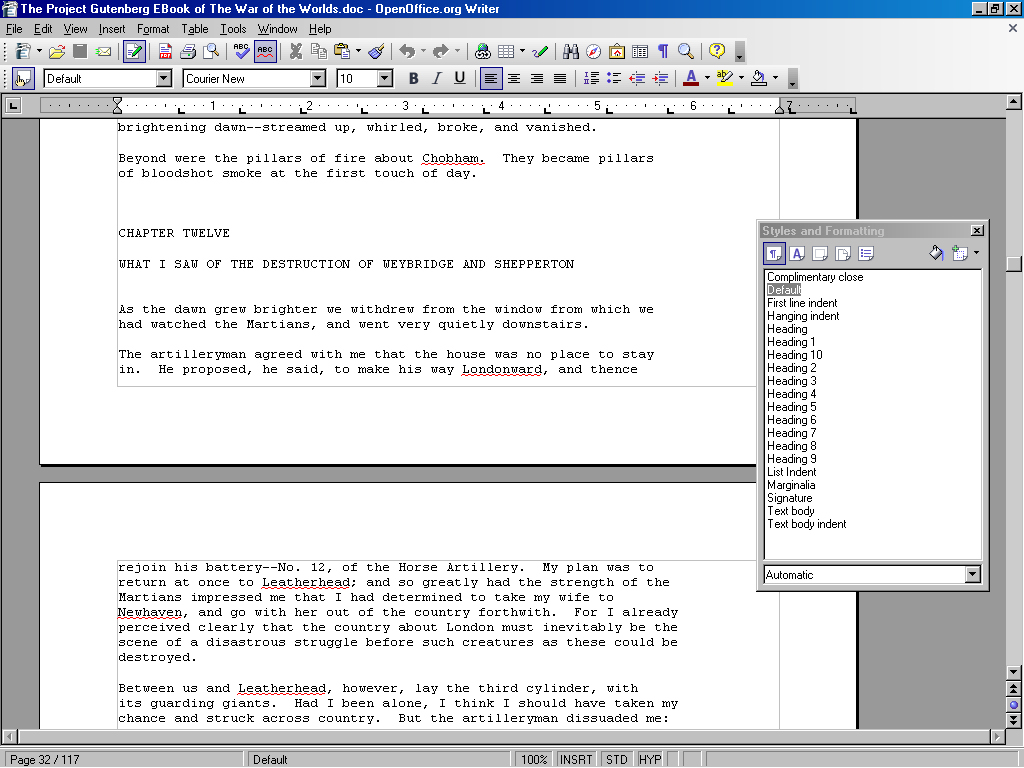Open the Find & Replace binoculars icon

[x=571, y=51]
